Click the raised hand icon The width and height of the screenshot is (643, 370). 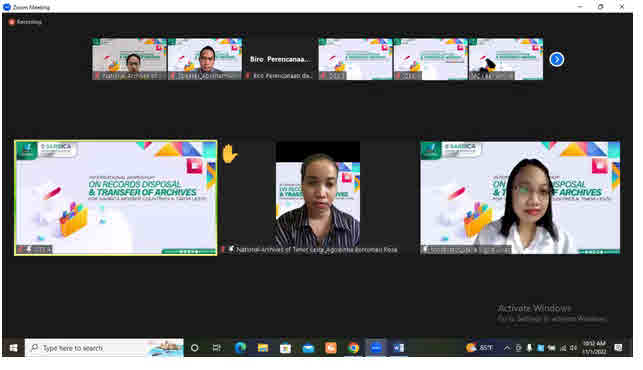(x=229, y=154)
